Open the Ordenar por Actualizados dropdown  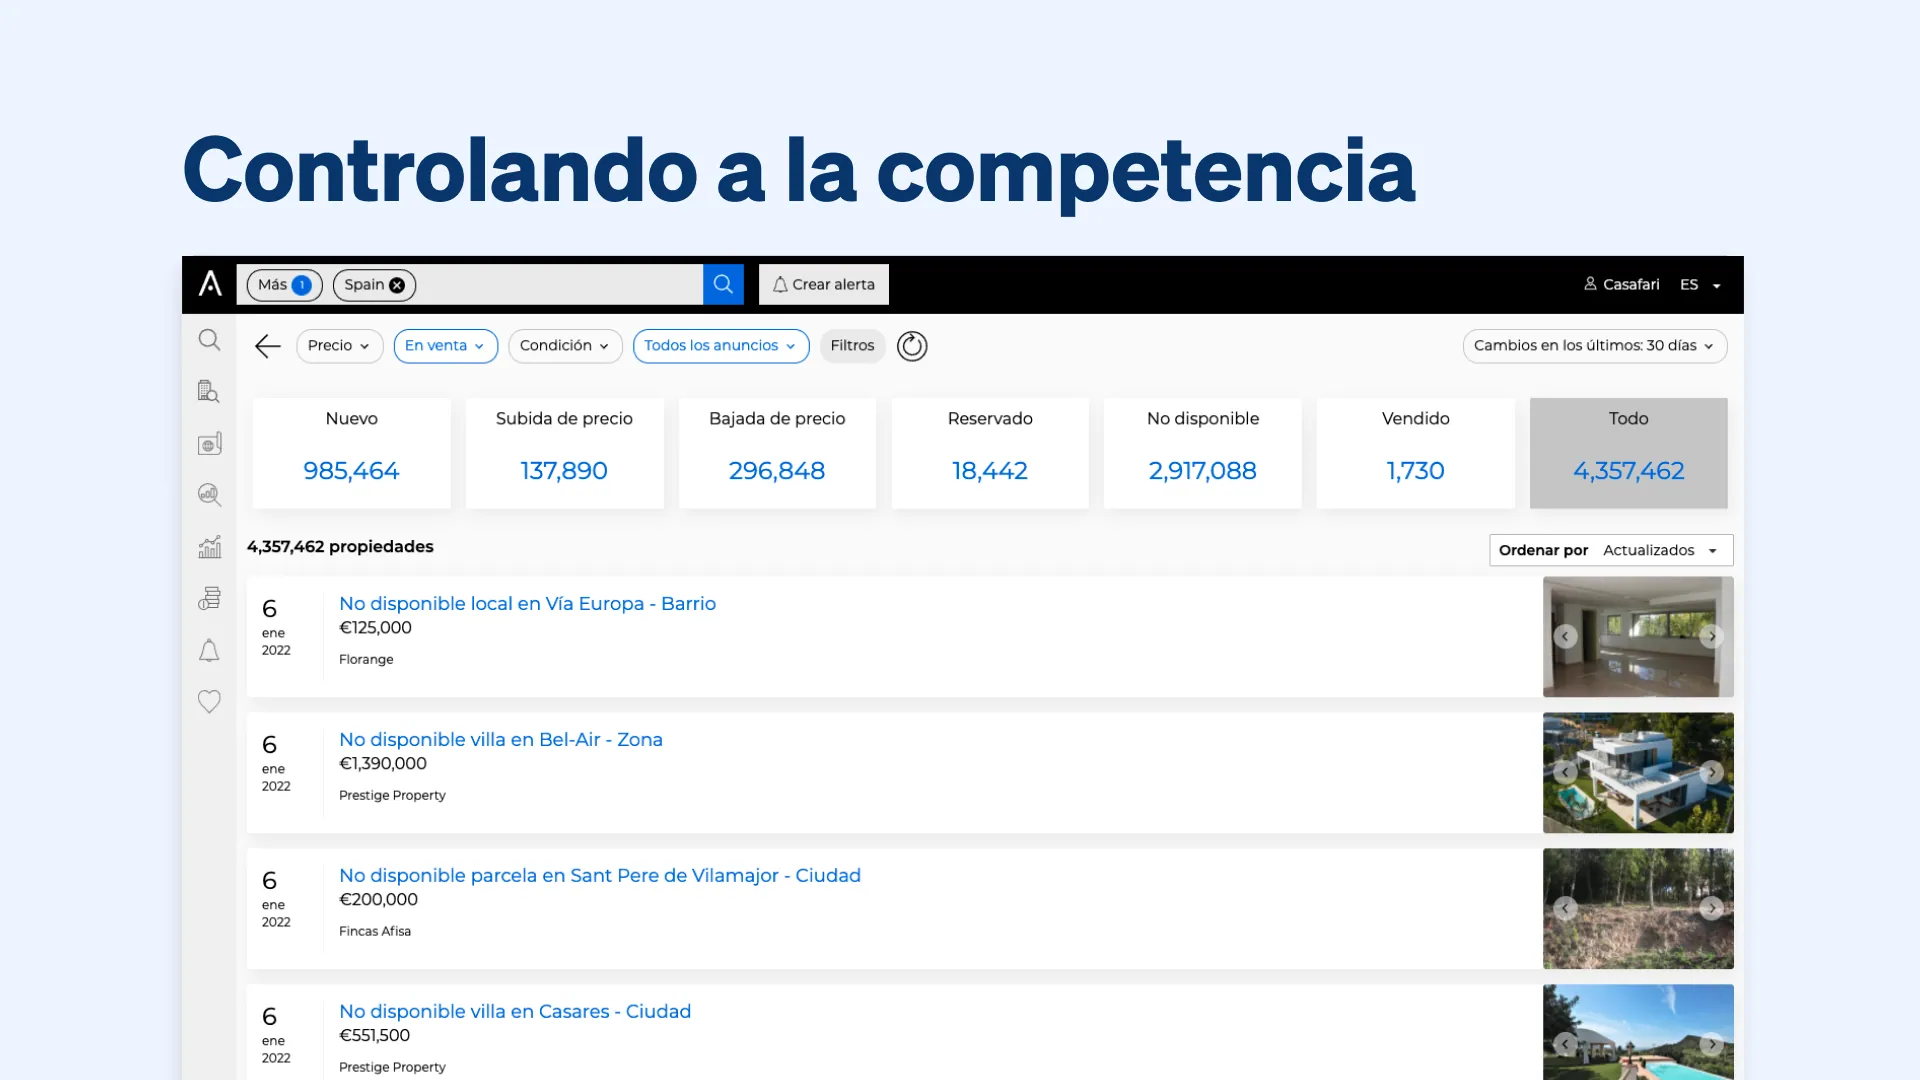(x=1610, y=550)
